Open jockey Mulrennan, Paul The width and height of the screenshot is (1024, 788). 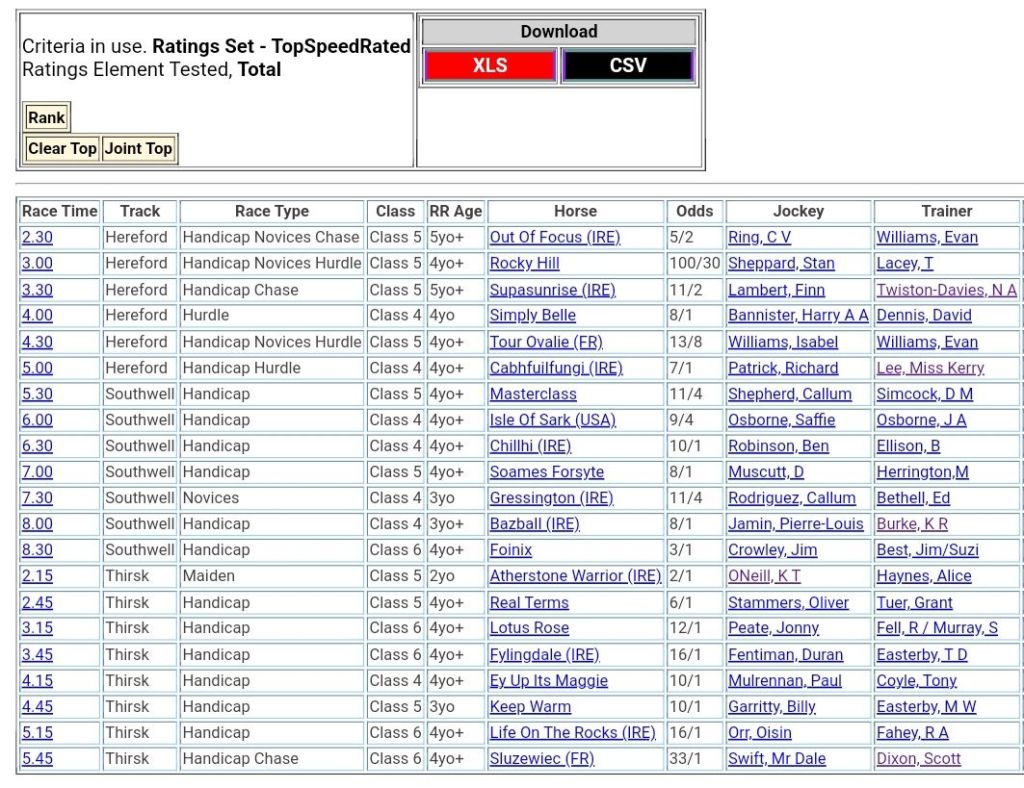(x=785, y=681)
